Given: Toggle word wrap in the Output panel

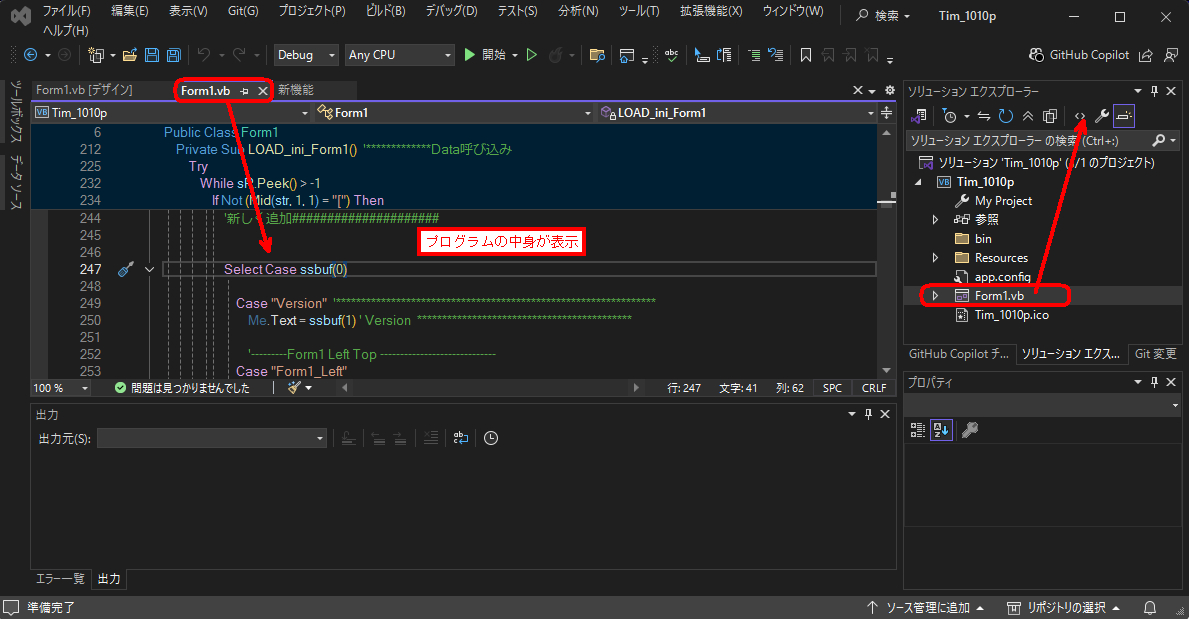Looking at the screenshot, I should point(460,438).
